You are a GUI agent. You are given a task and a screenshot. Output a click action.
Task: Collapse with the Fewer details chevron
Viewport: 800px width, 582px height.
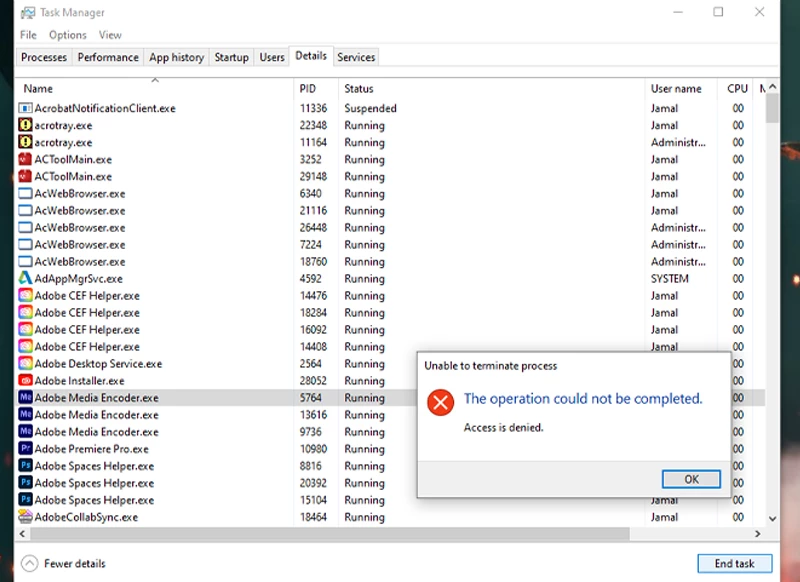click(x=30, y=563)
